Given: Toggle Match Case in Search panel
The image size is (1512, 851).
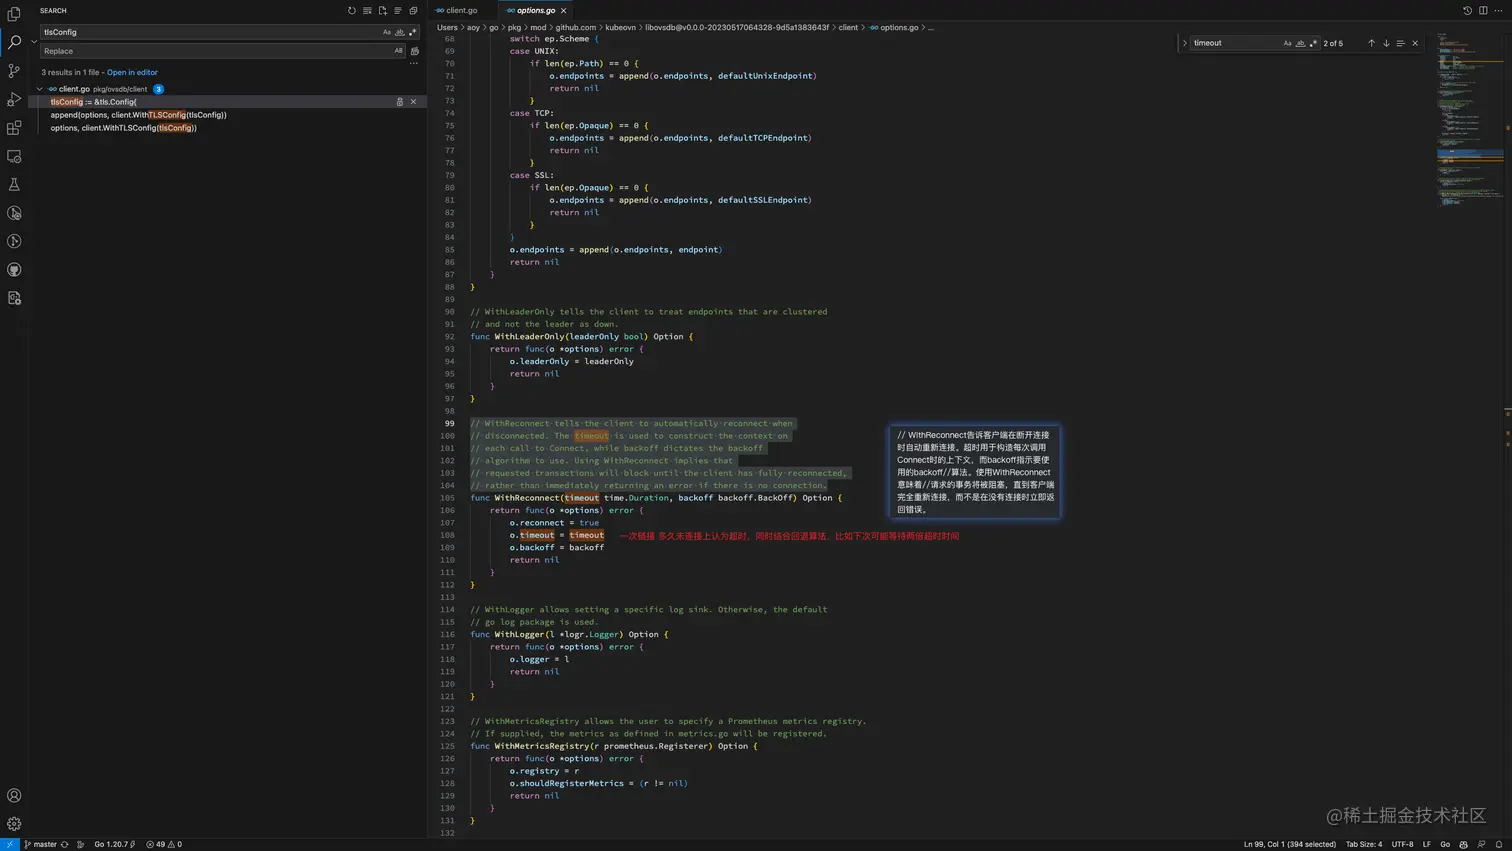Looking at the screenshot, I should (387, 32).
